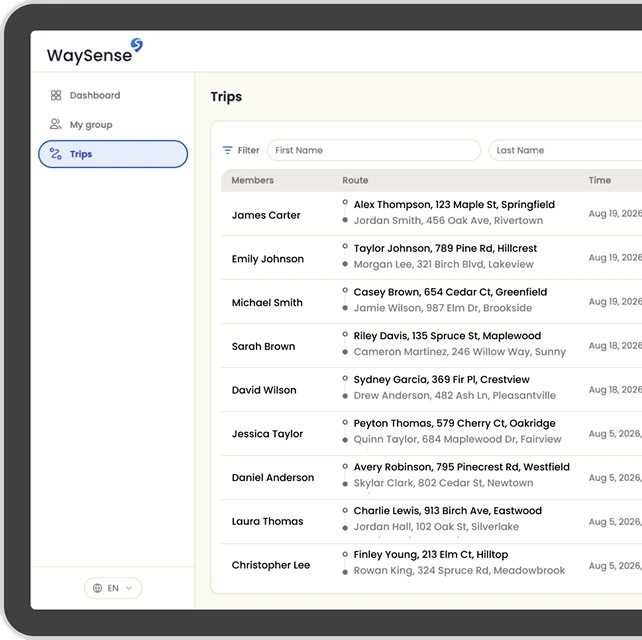The width and height of the screenshot is (642, 640).
Task: Click the Trips page heading
Action: click(x=226, y=97)
